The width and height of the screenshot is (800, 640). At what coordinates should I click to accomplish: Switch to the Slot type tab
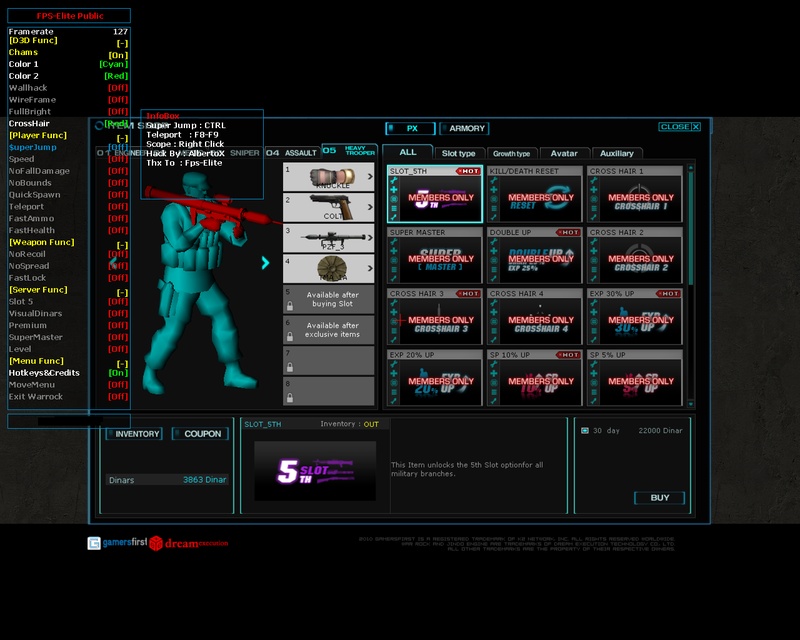coord(459,153)
